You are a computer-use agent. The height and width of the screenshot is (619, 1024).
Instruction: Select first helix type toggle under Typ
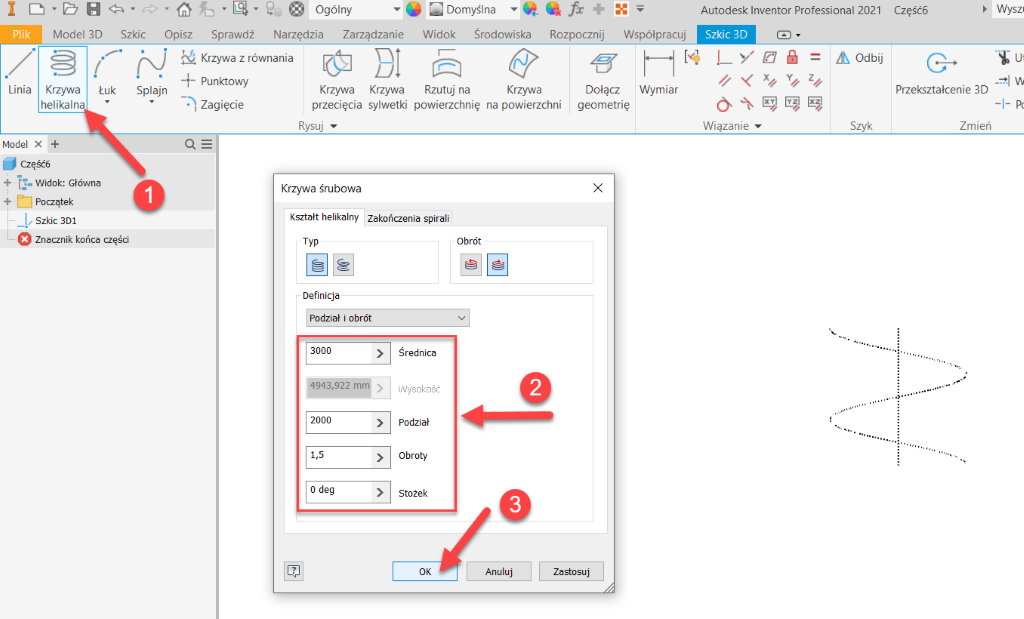coord(318,265)
